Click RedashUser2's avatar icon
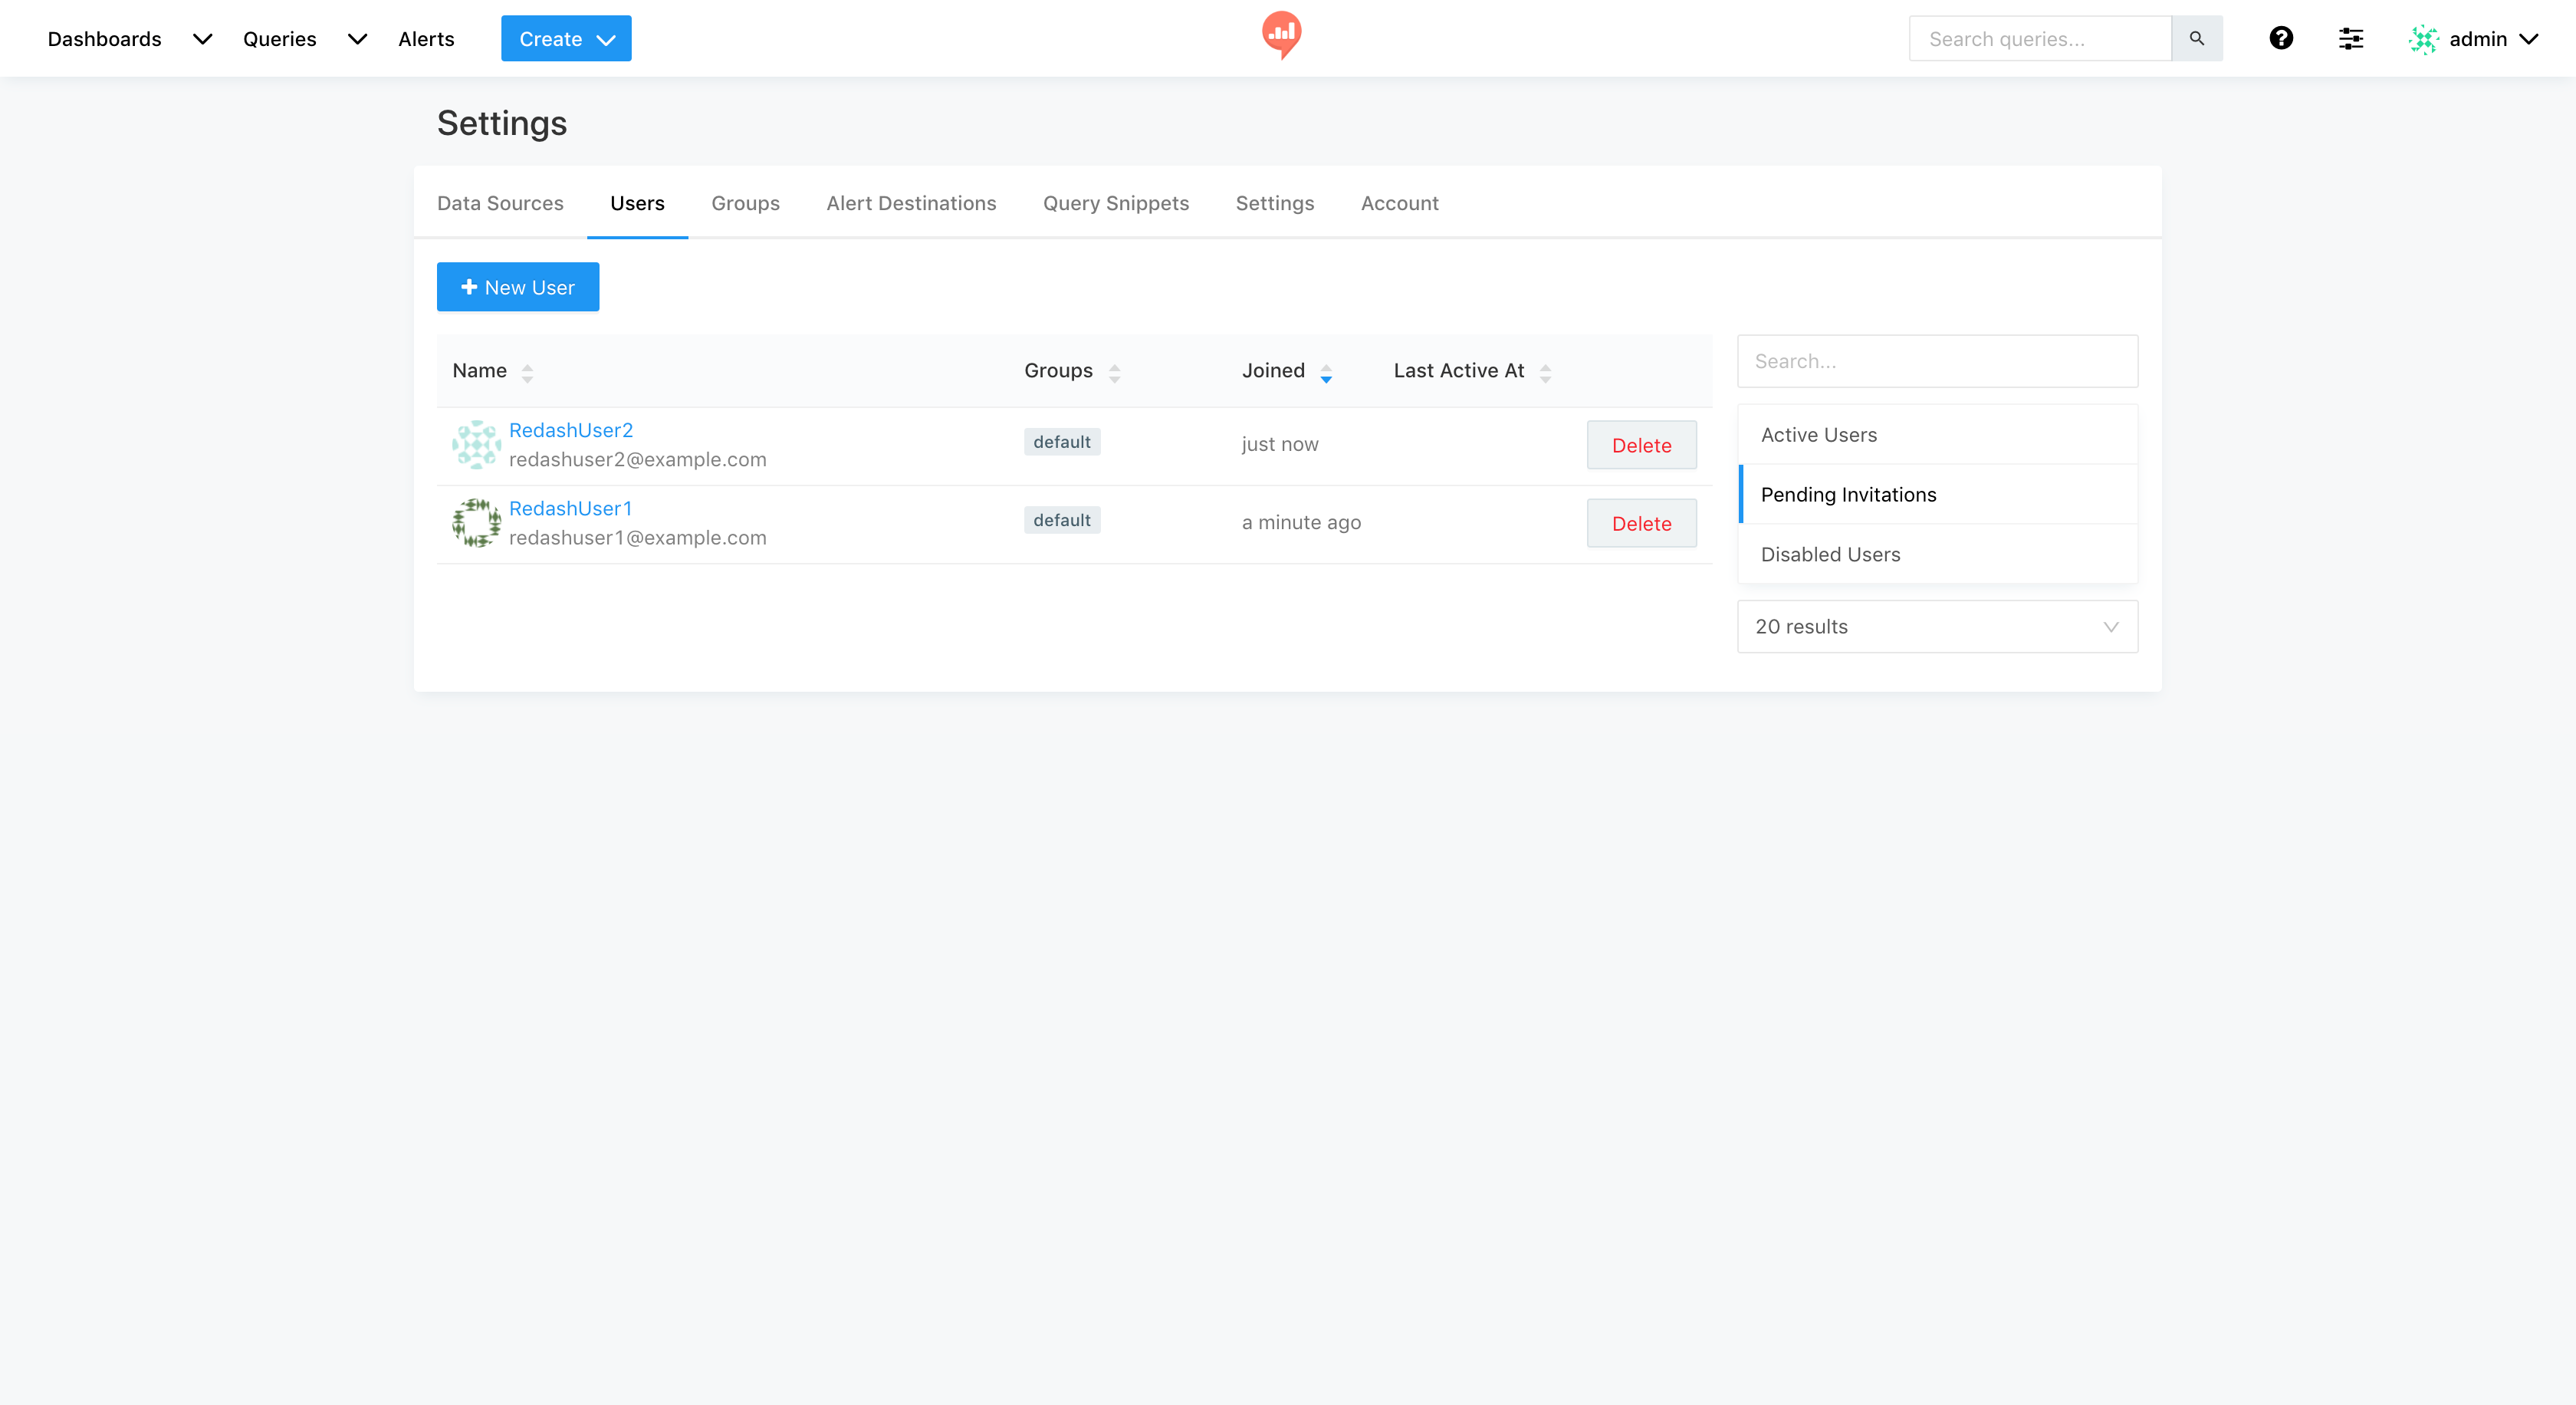This screenshot has width=2576, height=1405. click(x=476, y=444)
